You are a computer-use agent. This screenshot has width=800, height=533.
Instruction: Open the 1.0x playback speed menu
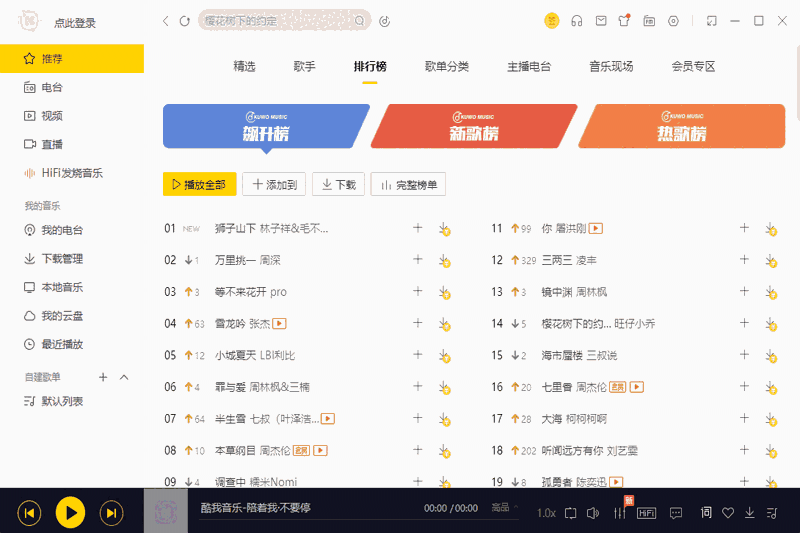tap(546, 513)
